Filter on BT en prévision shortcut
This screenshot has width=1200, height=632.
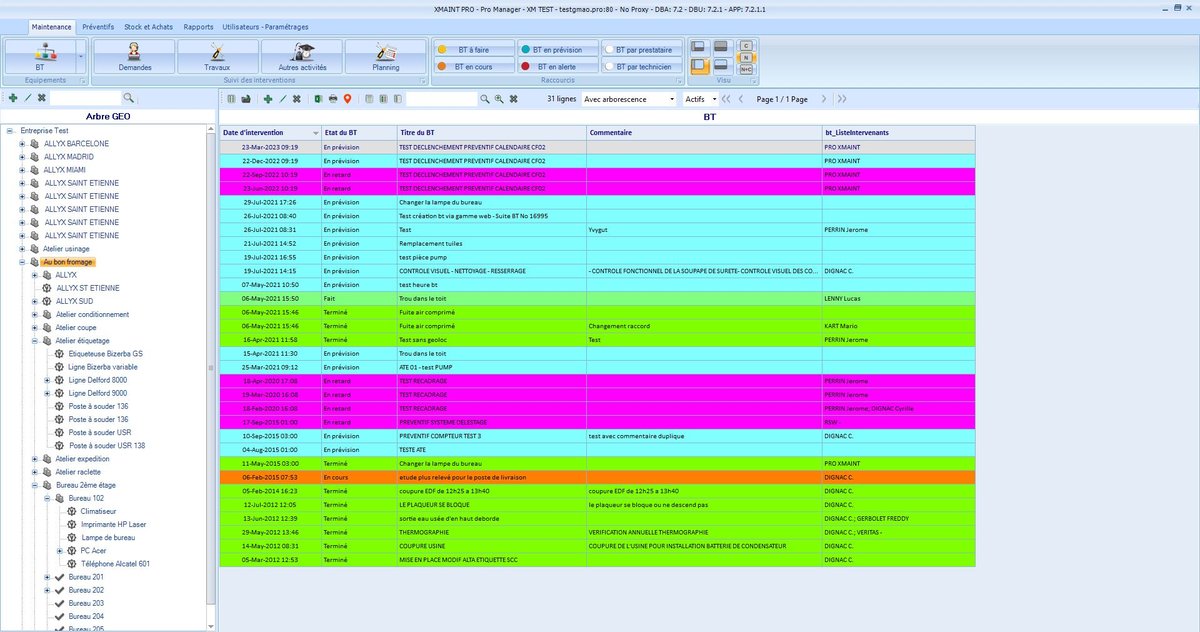click(x=557, y=49)
